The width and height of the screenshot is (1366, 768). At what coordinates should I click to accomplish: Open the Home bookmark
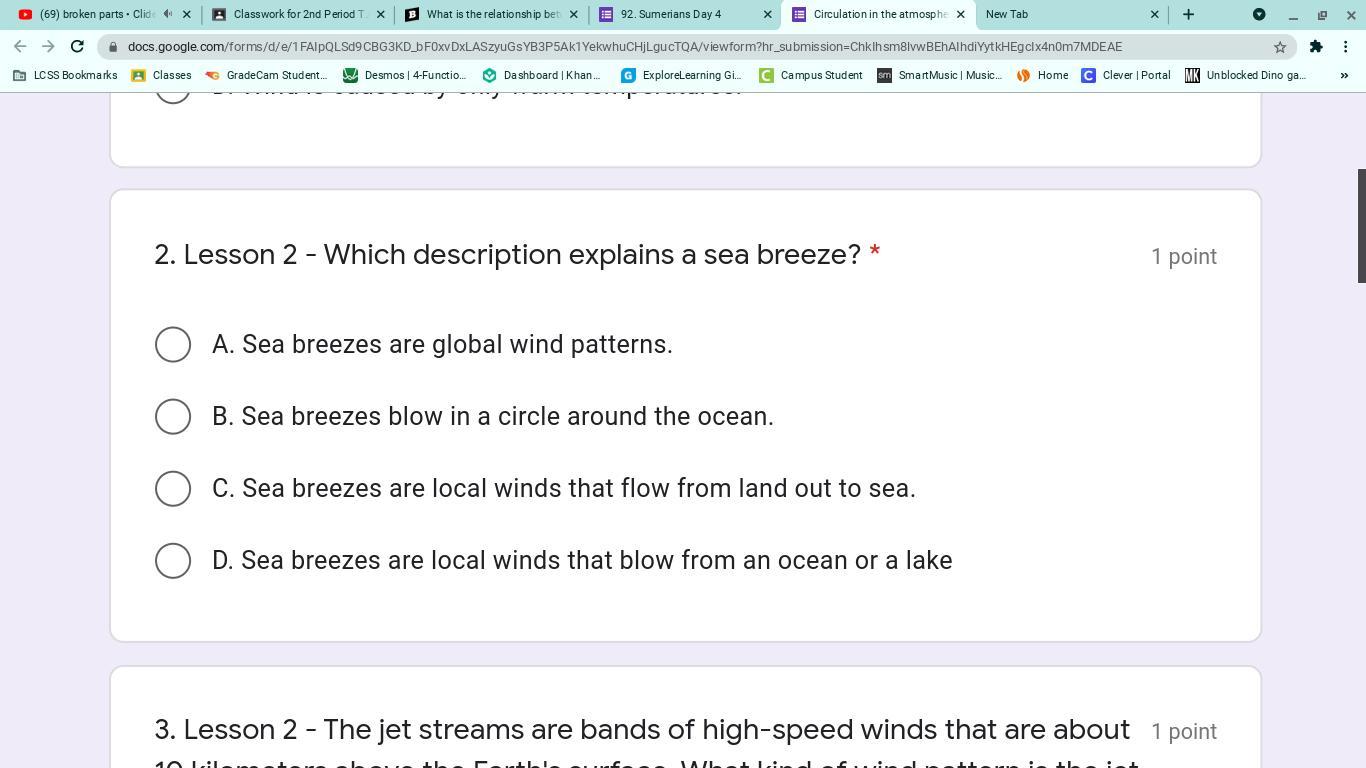pos(1043,75)
